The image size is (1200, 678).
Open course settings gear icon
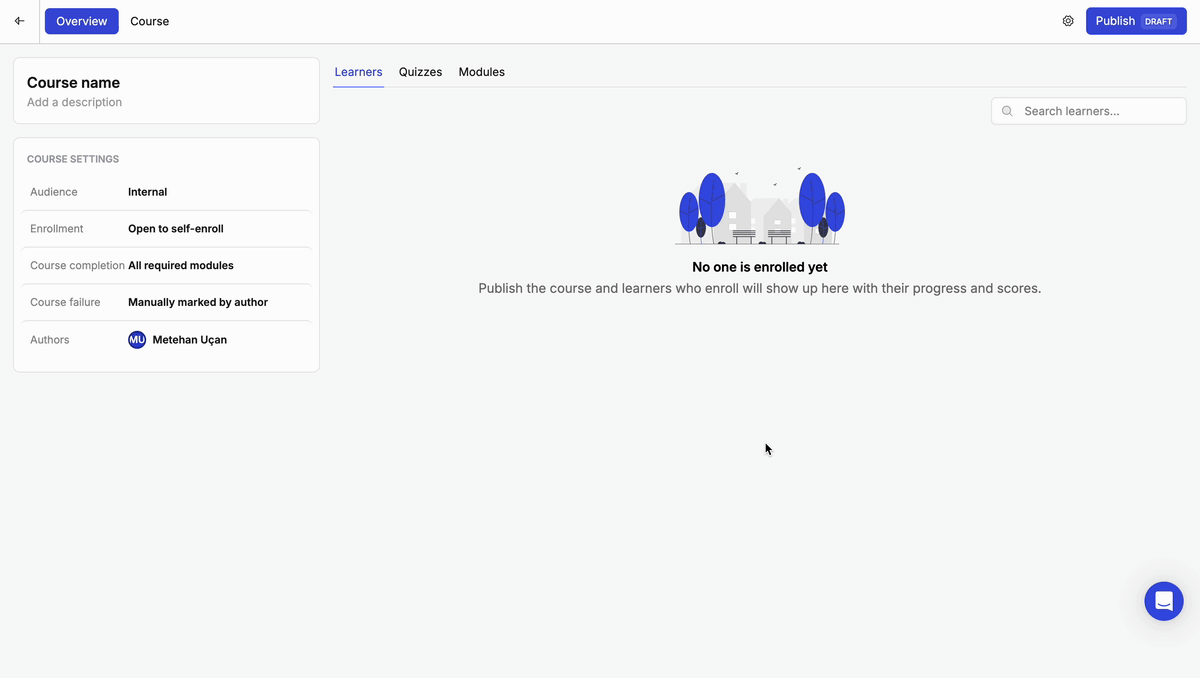point(1068,21)
